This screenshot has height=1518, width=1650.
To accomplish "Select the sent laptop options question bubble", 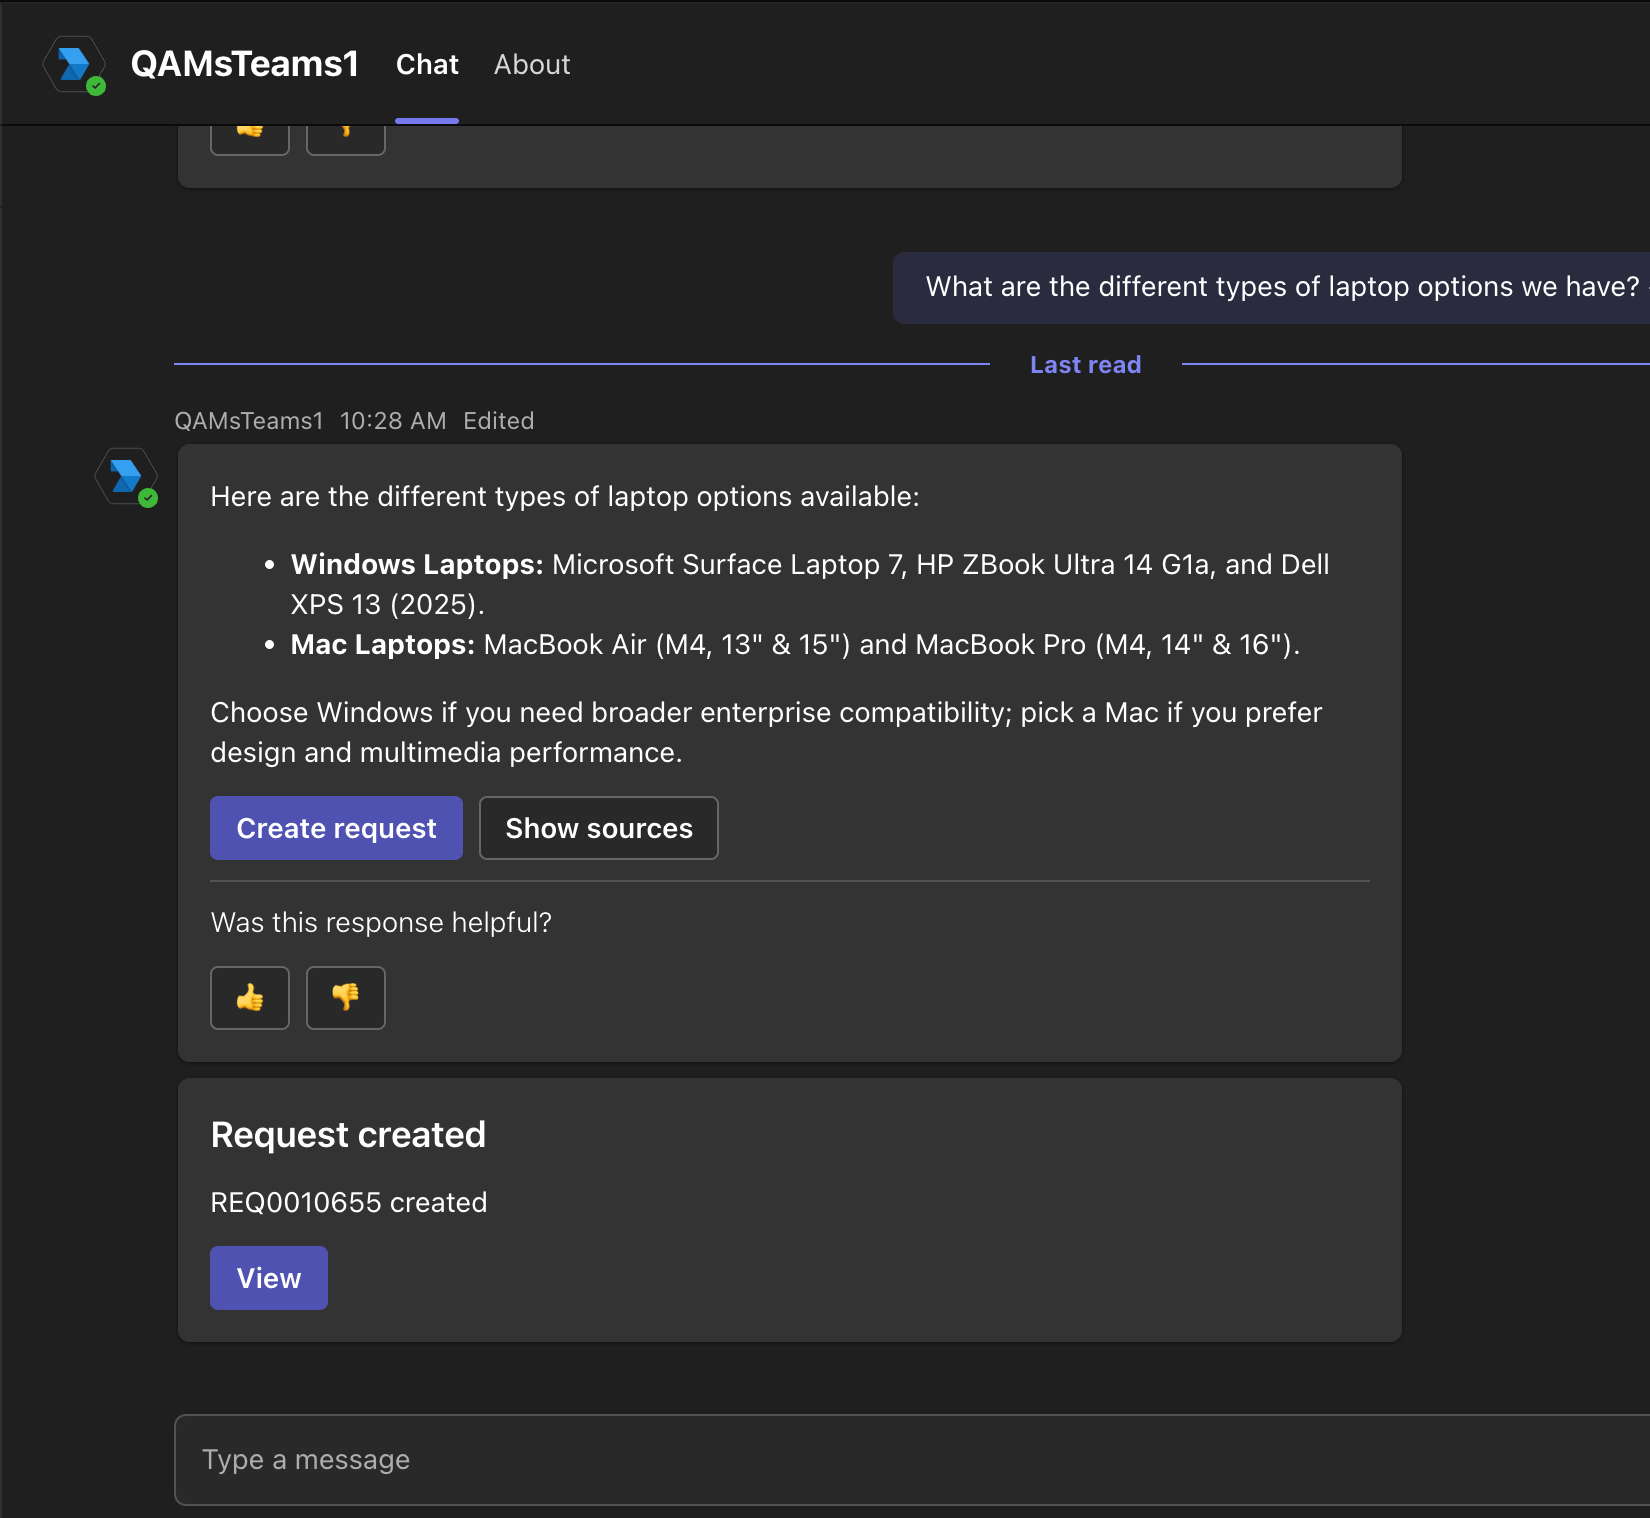I will pos(1271,288).
